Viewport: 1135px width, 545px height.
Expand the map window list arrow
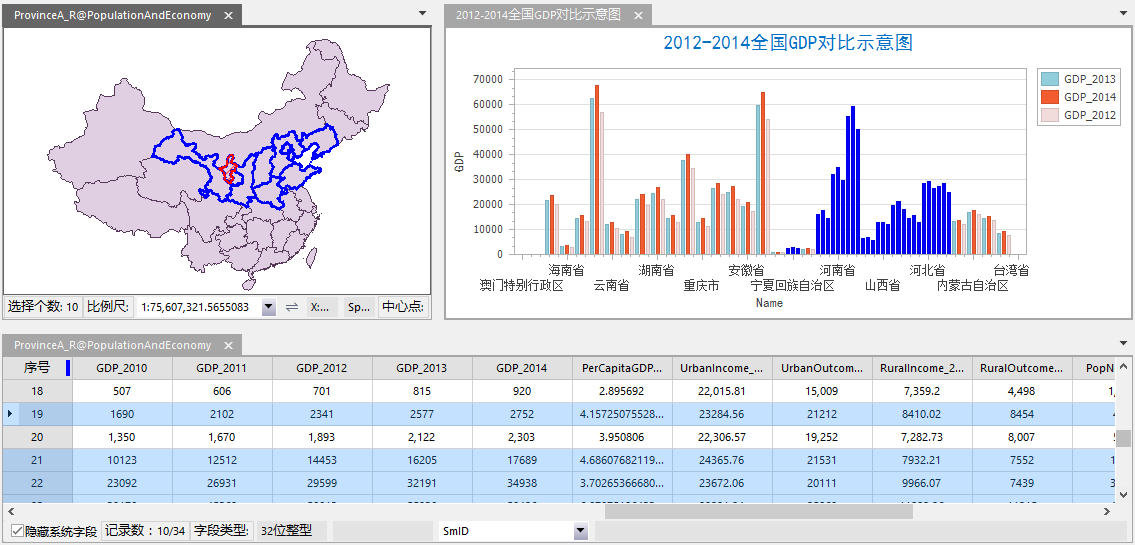[424, 14]
